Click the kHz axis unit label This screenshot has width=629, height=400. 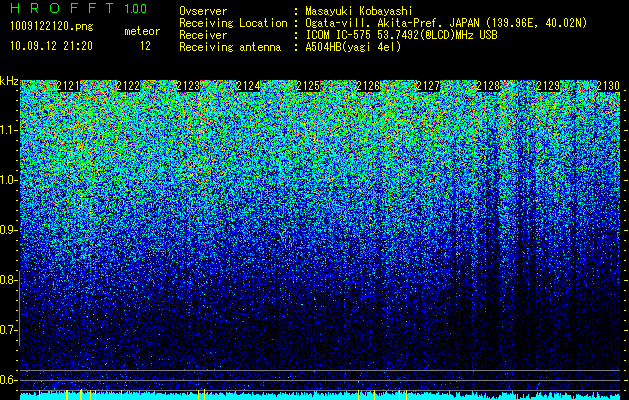[x=9, y=81]
